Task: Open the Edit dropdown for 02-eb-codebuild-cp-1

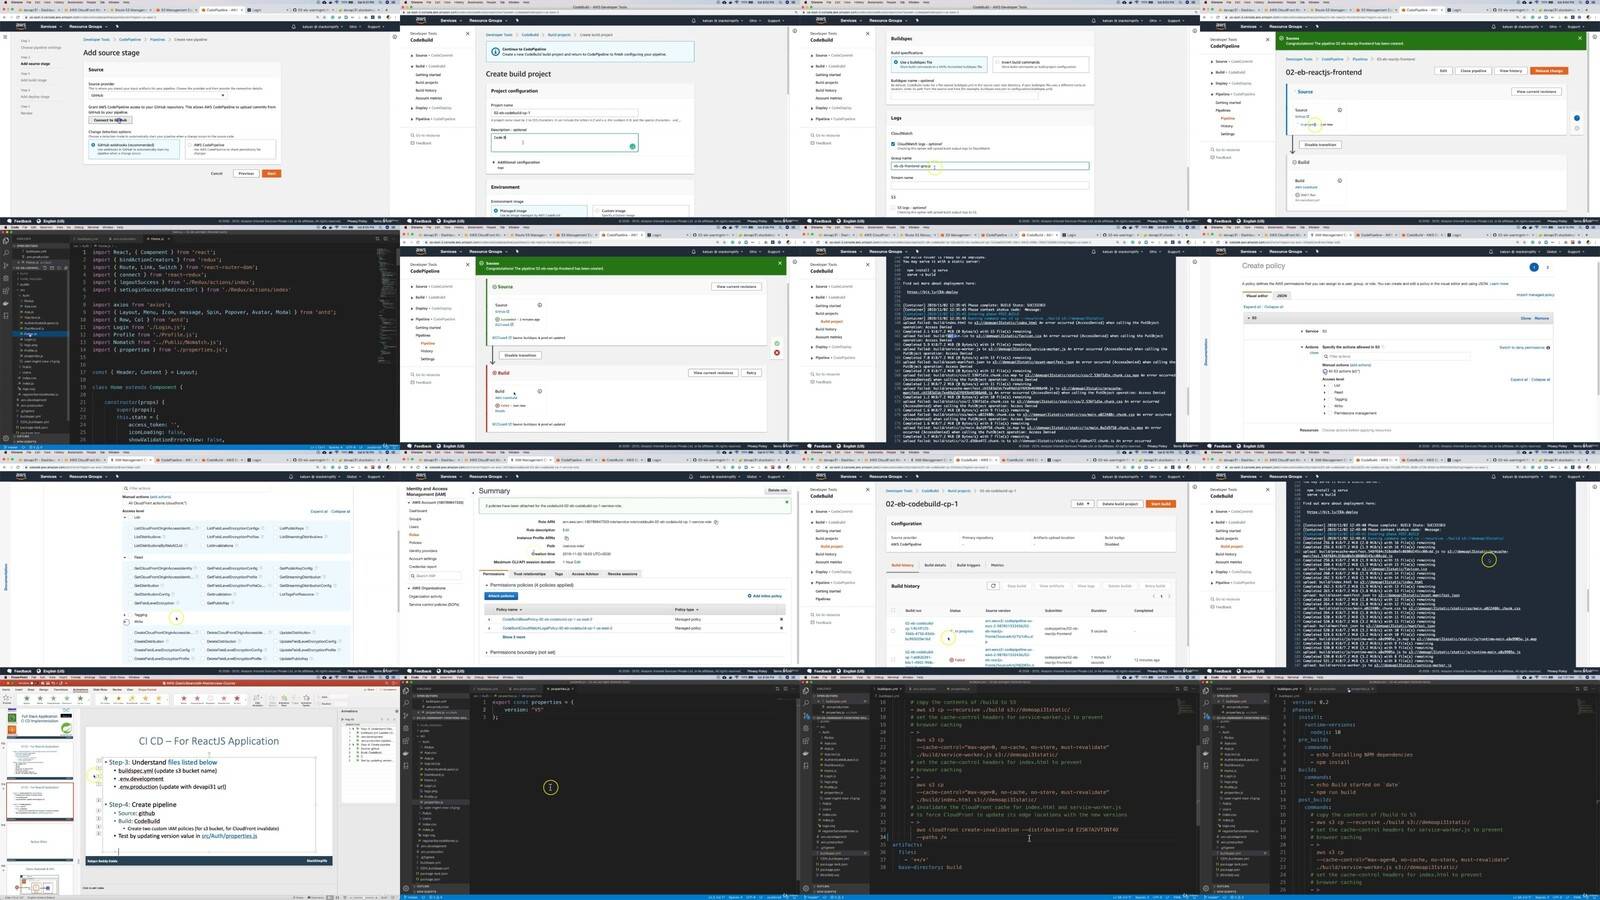Action: tap(1082, 504)
